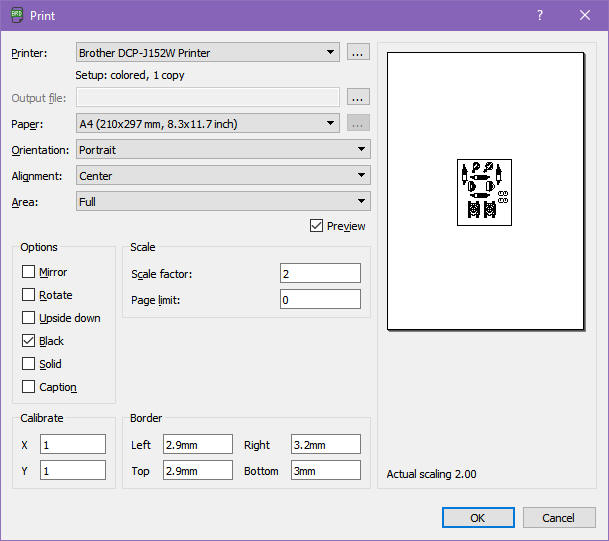Browse for output file with ellipsis button

(x=359, y=97)
